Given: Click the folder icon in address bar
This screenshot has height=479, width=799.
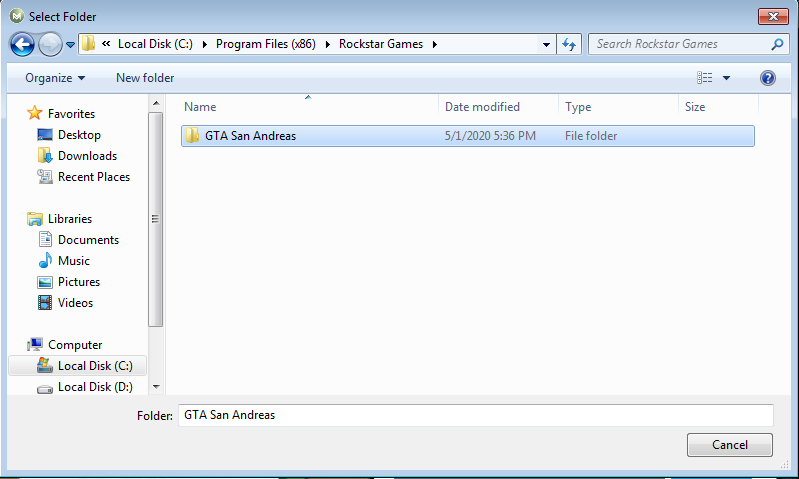Looking at the screenshot, I should [x=89, y=44].
